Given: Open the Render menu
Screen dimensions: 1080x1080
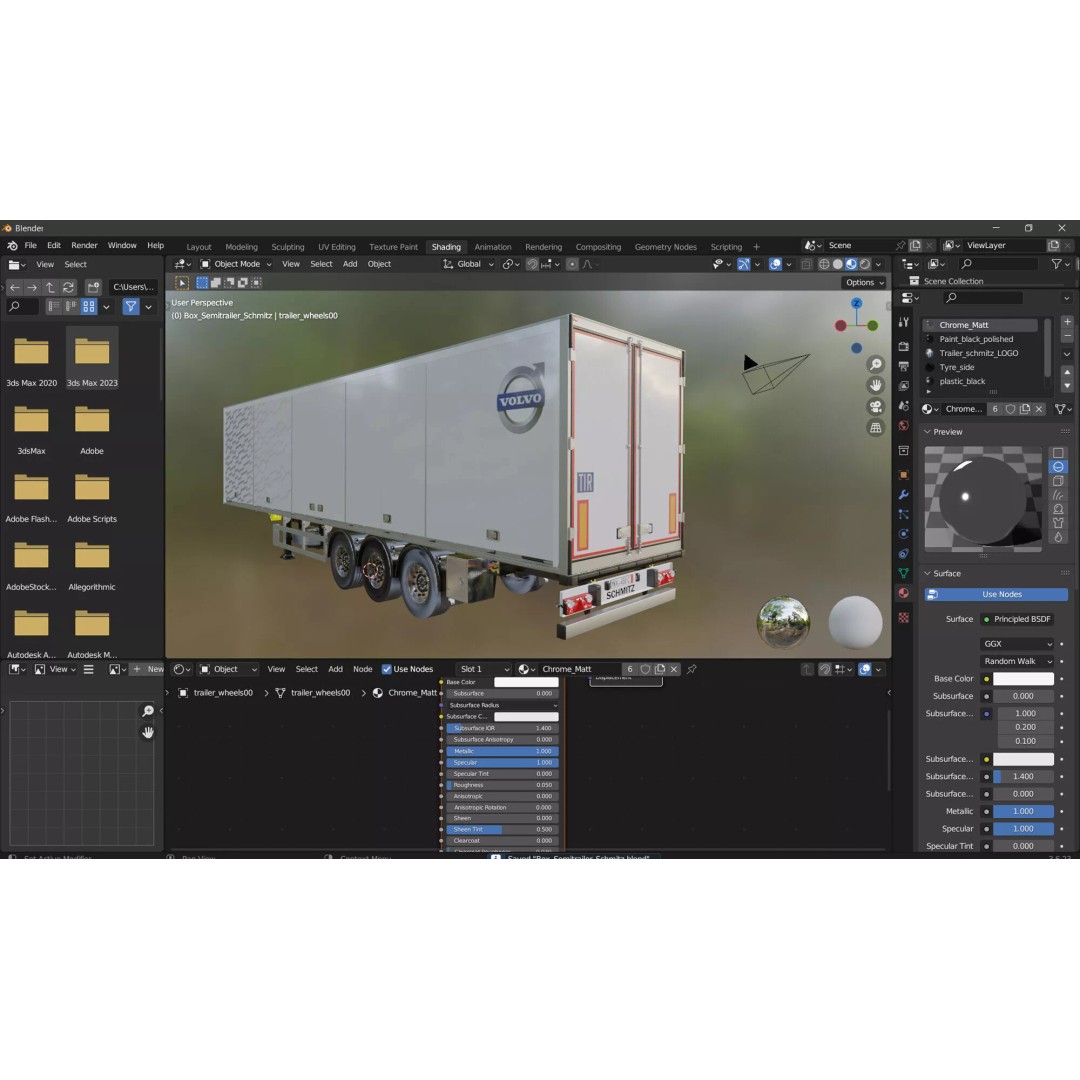Looking at the screenshot, I should tap(84, 246).
